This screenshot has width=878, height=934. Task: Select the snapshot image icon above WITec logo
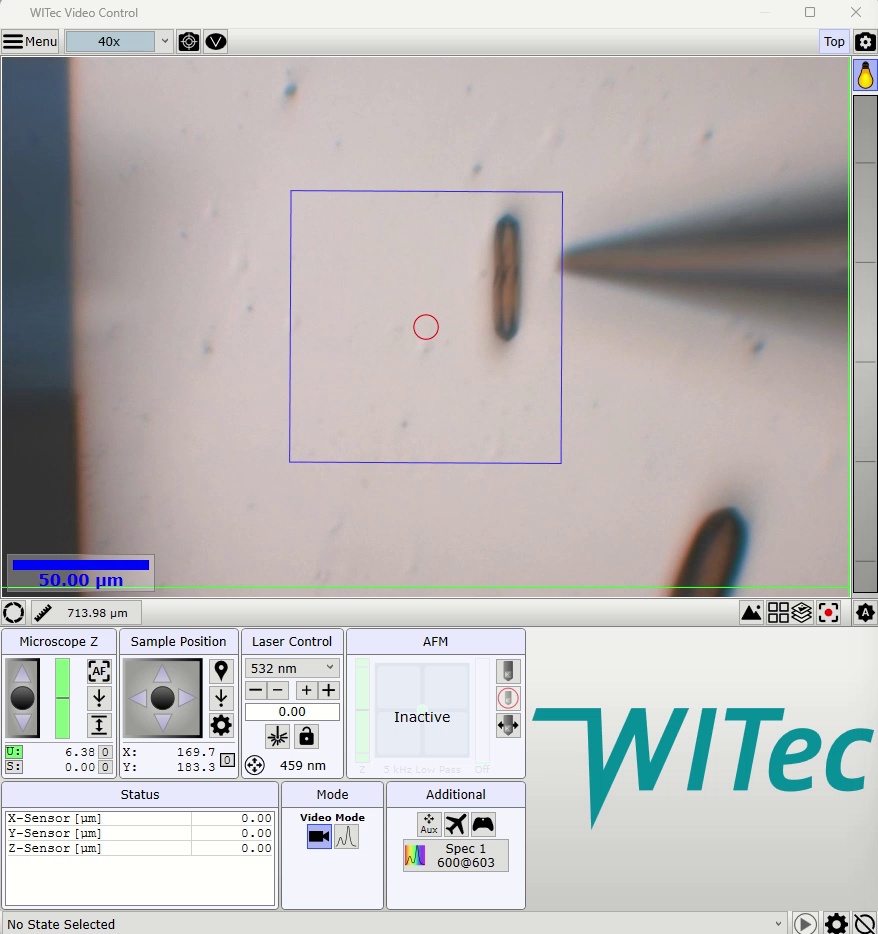point(751,611)
